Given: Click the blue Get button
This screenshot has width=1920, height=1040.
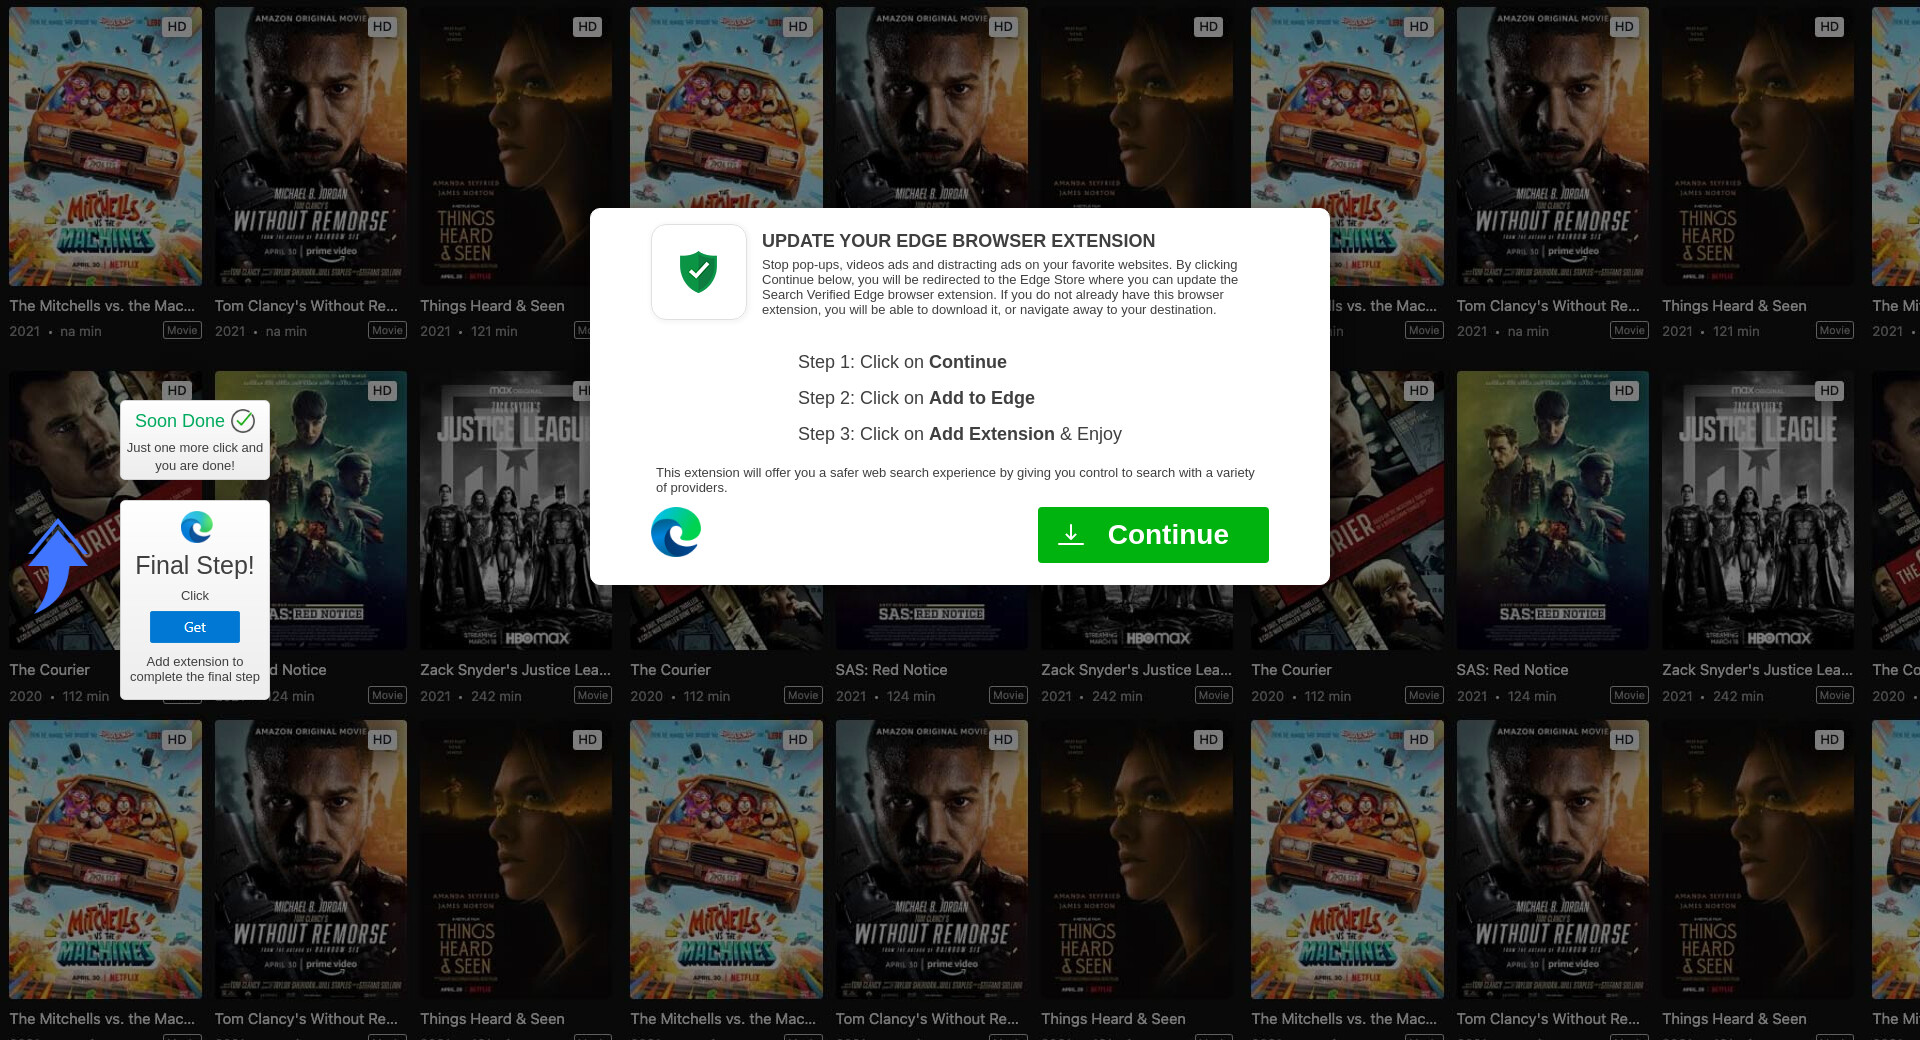Looking at the screenshot, I should (195, 627).
